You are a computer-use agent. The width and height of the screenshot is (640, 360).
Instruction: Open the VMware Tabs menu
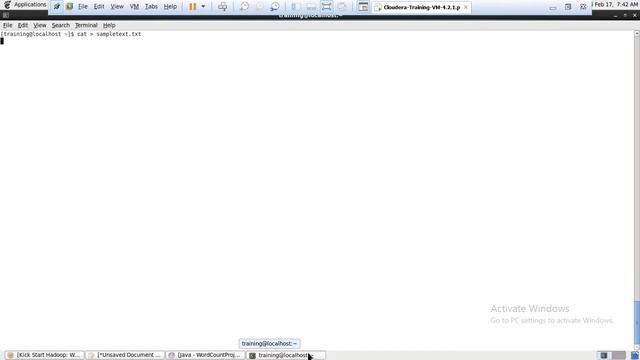coord(151,7)
